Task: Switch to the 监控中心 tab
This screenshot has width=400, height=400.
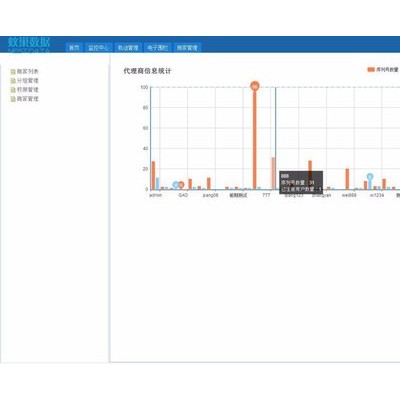Action: [98, 48]
